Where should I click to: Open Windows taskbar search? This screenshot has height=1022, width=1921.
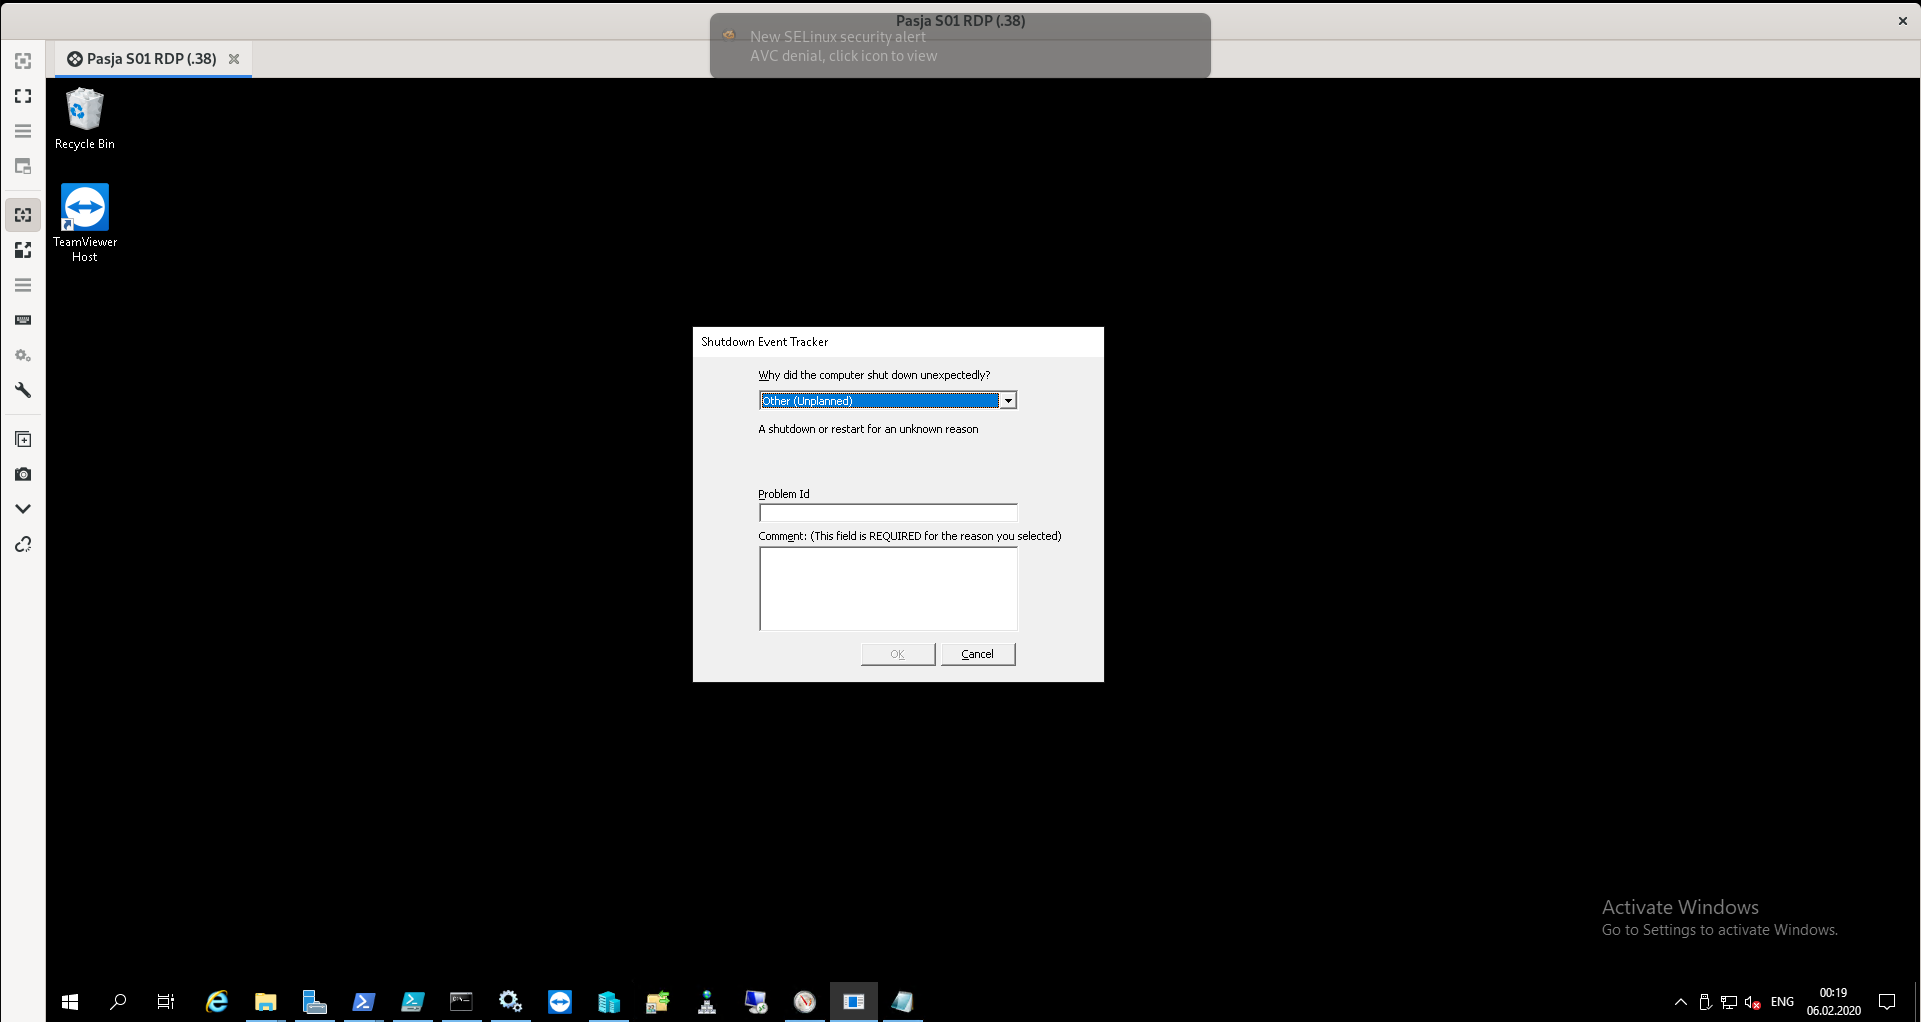tap(118, 1001)
